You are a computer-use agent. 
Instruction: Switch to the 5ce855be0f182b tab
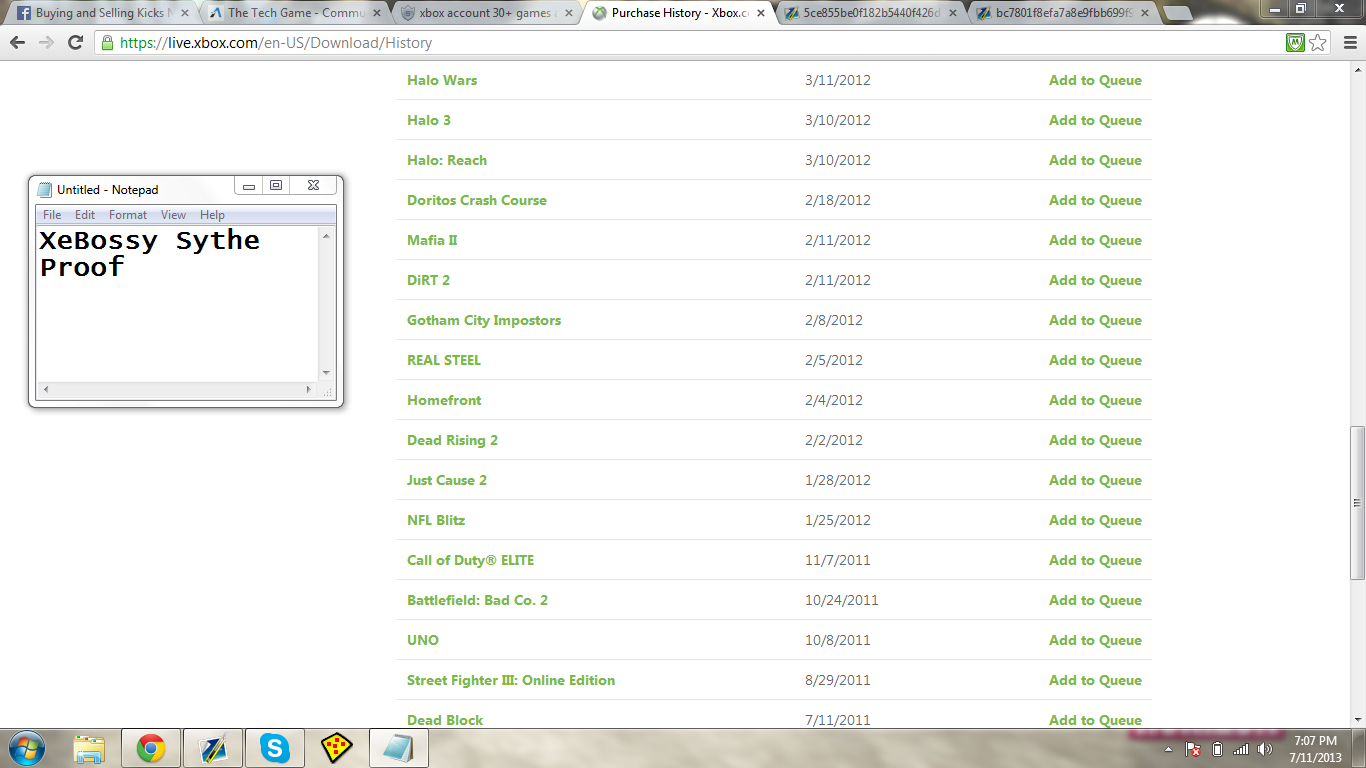pyautogui.click(x=869, y=13)
